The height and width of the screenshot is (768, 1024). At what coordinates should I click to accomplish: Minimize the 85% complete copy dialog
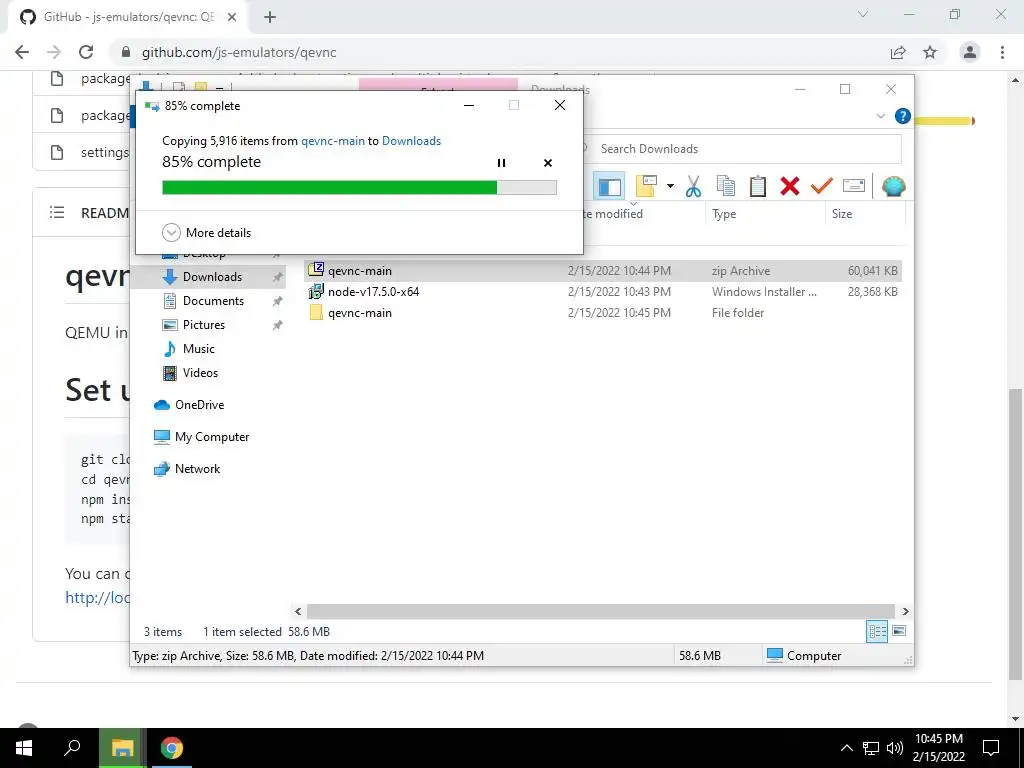[469, 105]
